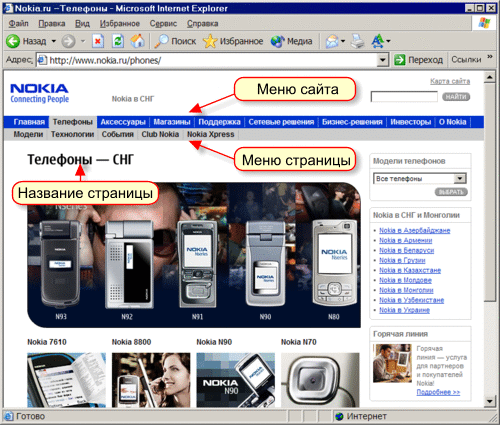
Task: Open the Back button history dropdown arrow
Action: [53, 41]
